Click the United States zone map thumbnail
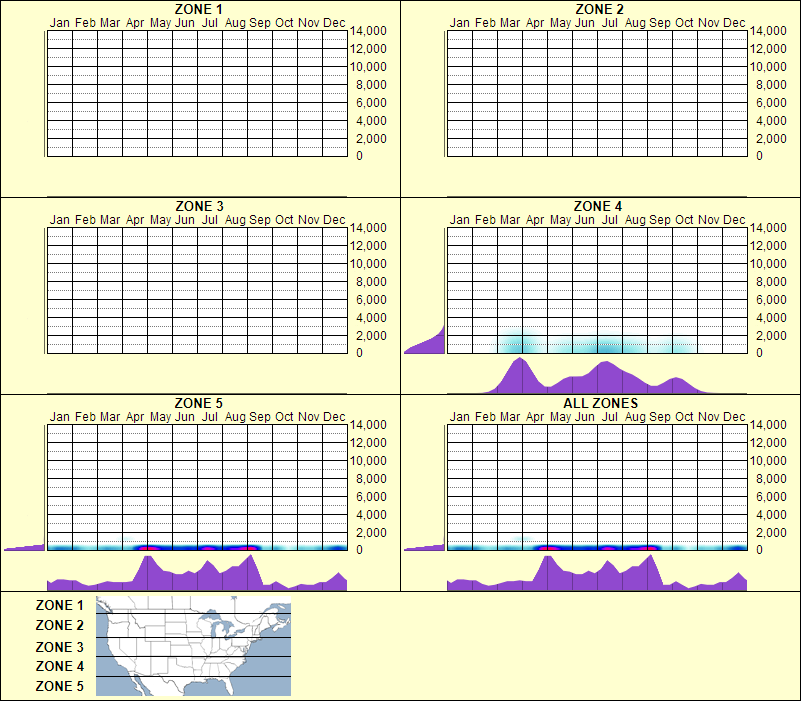 click(x=192, y=646)
